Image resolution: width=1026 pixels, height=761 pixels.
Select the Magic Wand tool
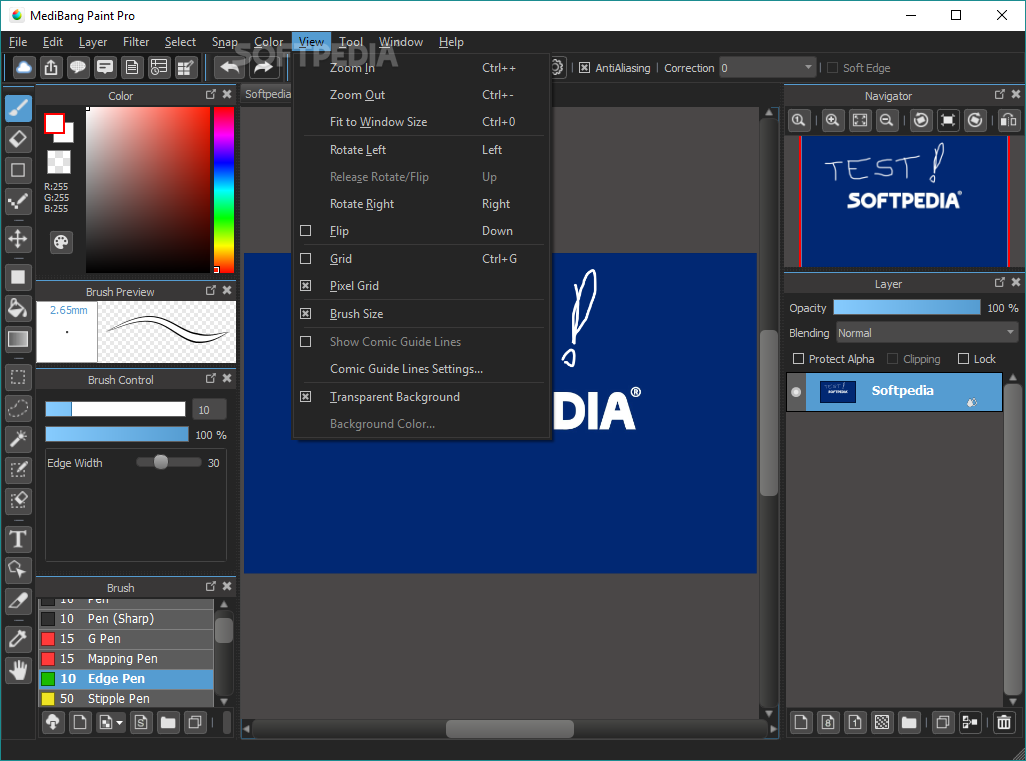pos(18,439)
